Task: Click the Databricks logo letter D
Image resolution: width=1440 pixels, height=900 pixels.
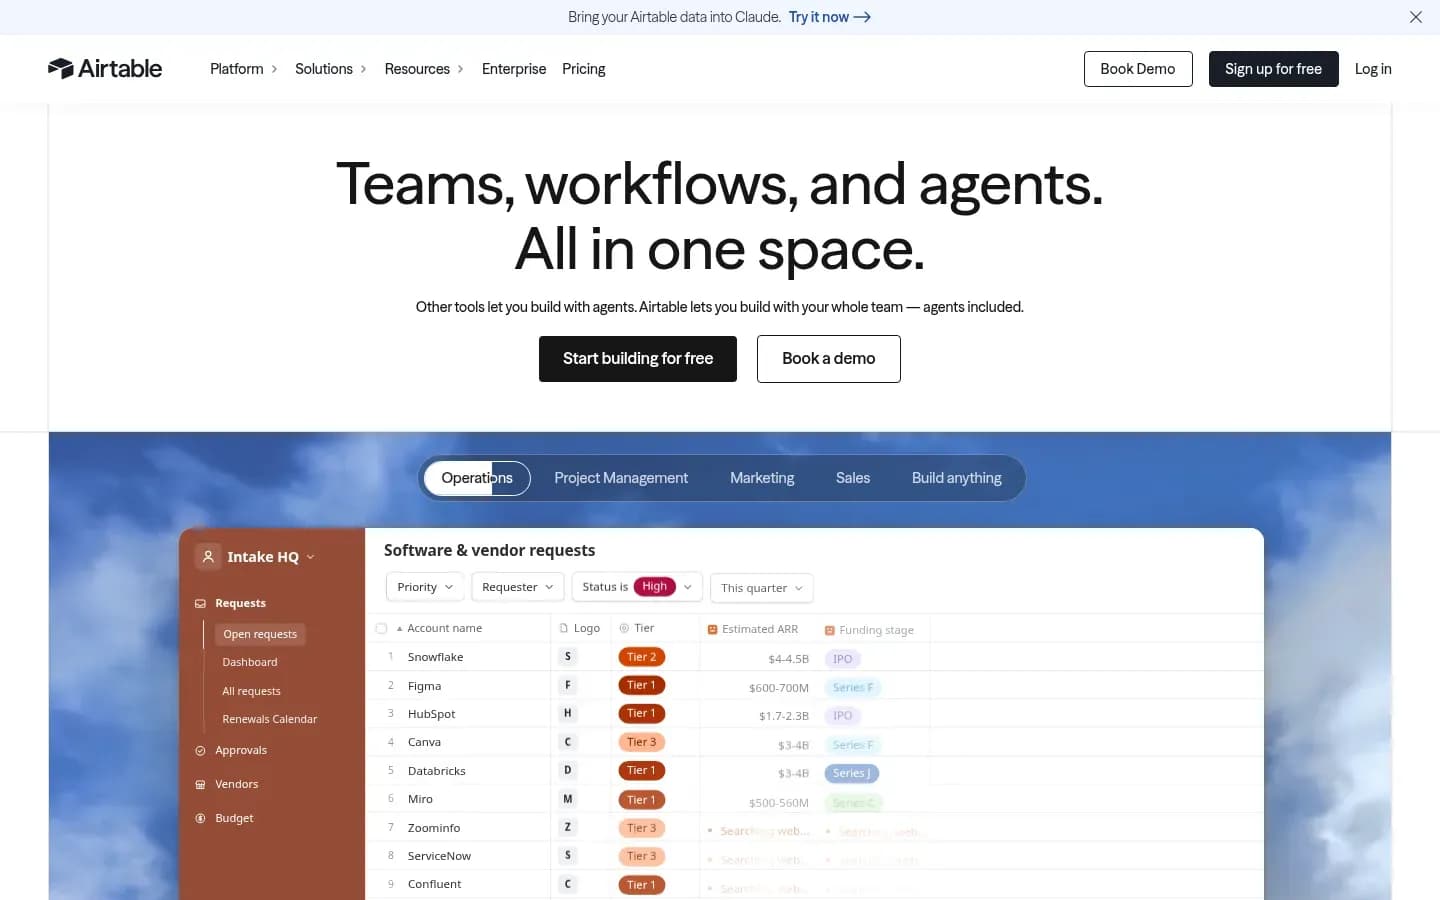Action: coord(568,771)
